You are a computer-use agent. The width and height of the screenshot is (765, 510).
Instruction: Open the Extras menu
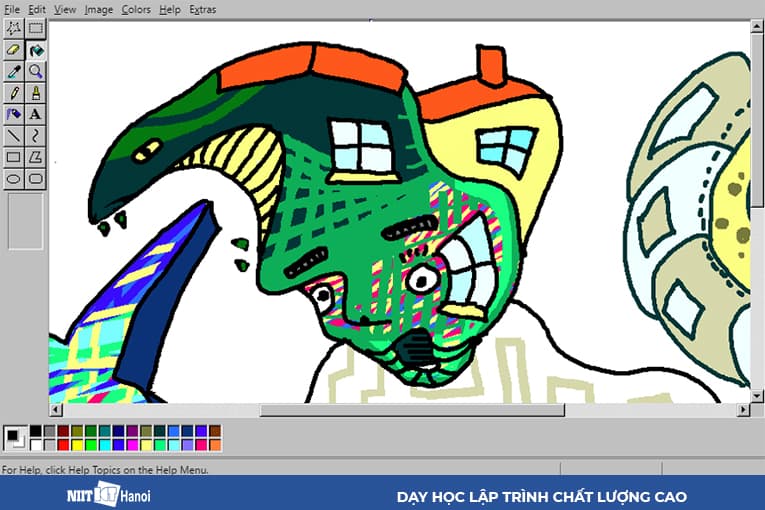point(202,9)
